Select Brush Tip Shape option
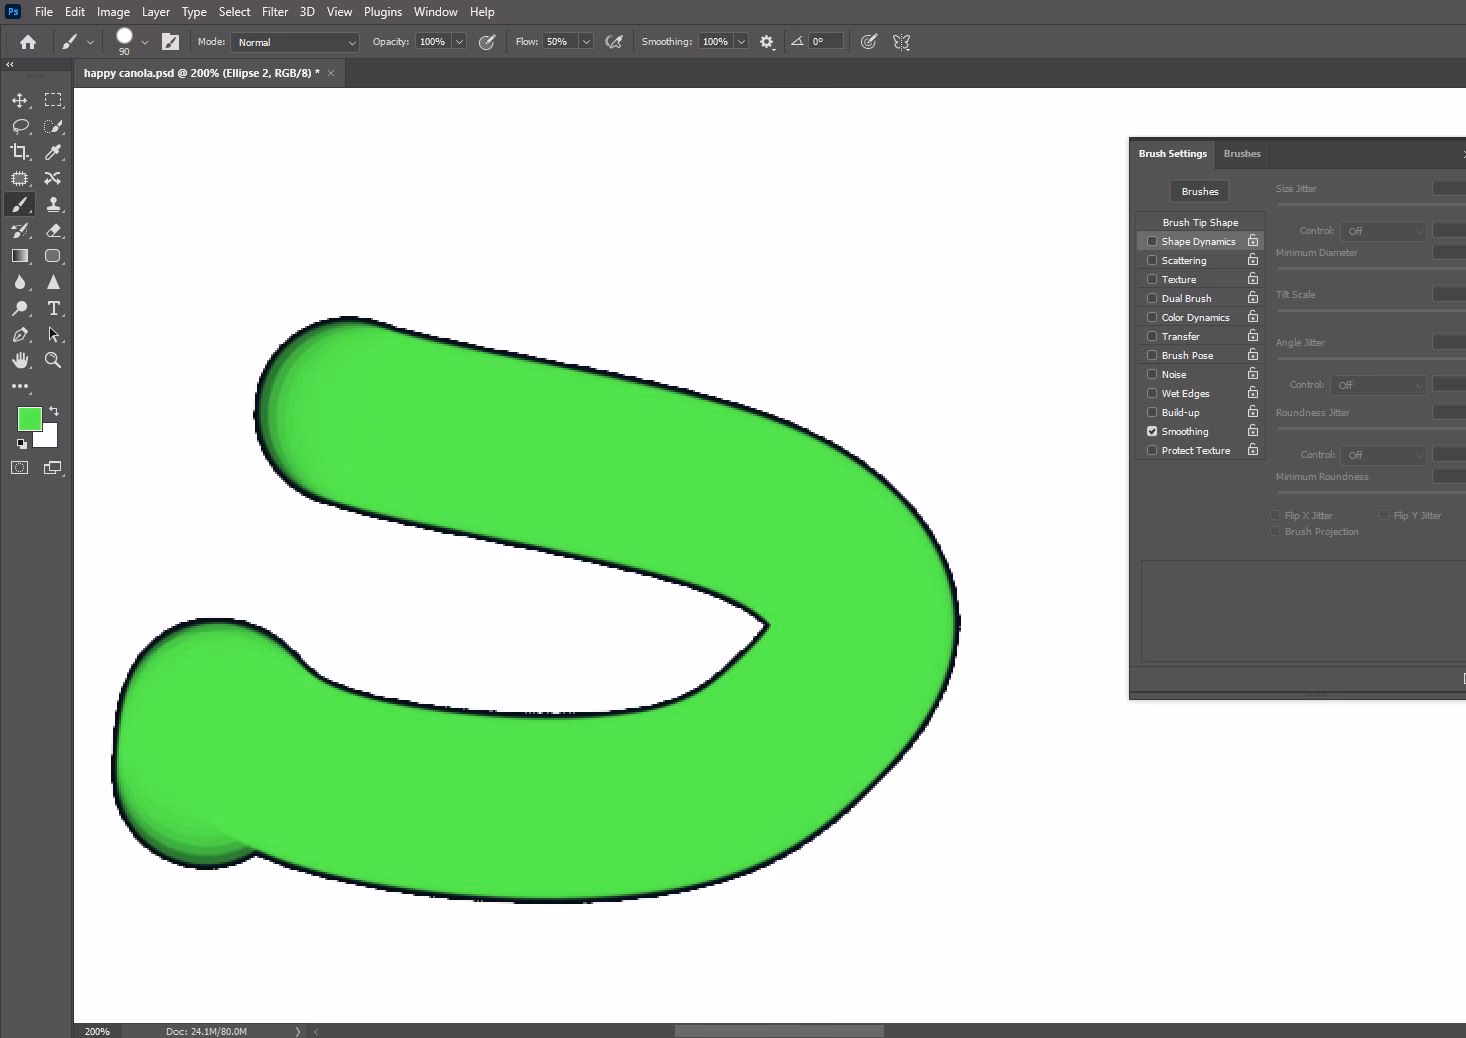Viewport: 1466px width, 1038px height. 1200,222
